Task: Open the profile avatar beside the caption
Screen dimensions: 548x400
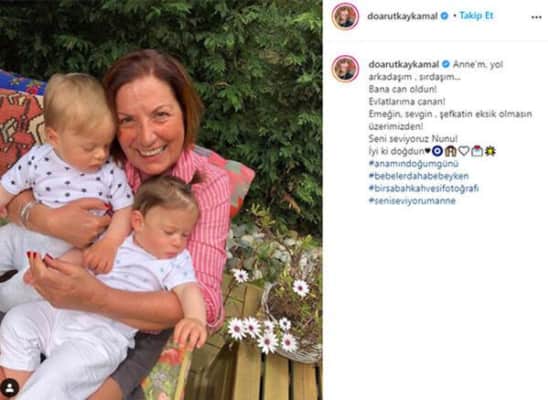Action: click(345, 68)
